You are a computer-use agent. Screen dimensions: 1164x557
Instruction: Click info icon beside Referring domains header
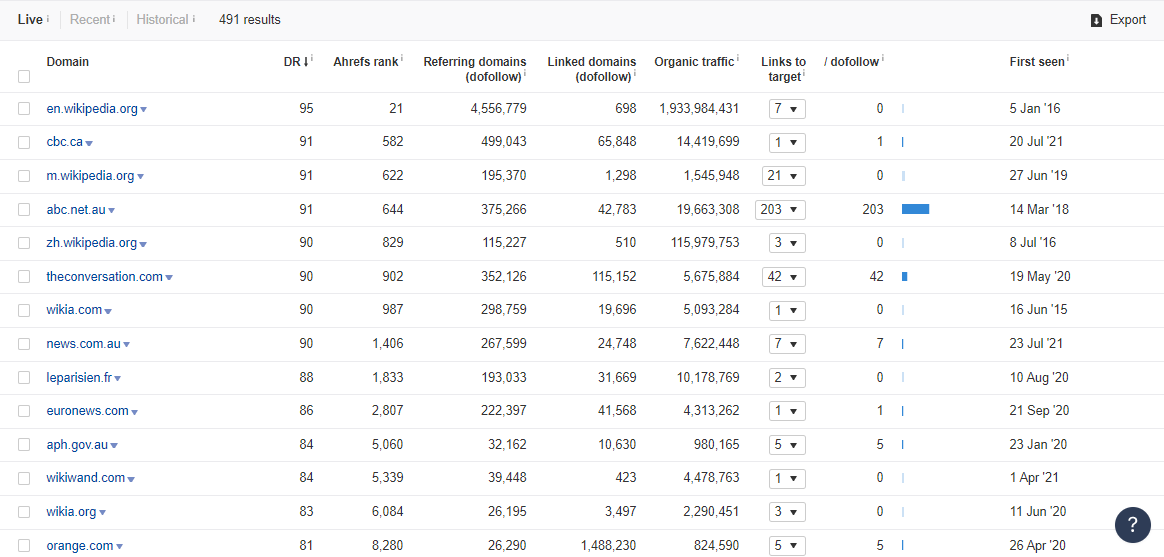[x=525, y=73]
